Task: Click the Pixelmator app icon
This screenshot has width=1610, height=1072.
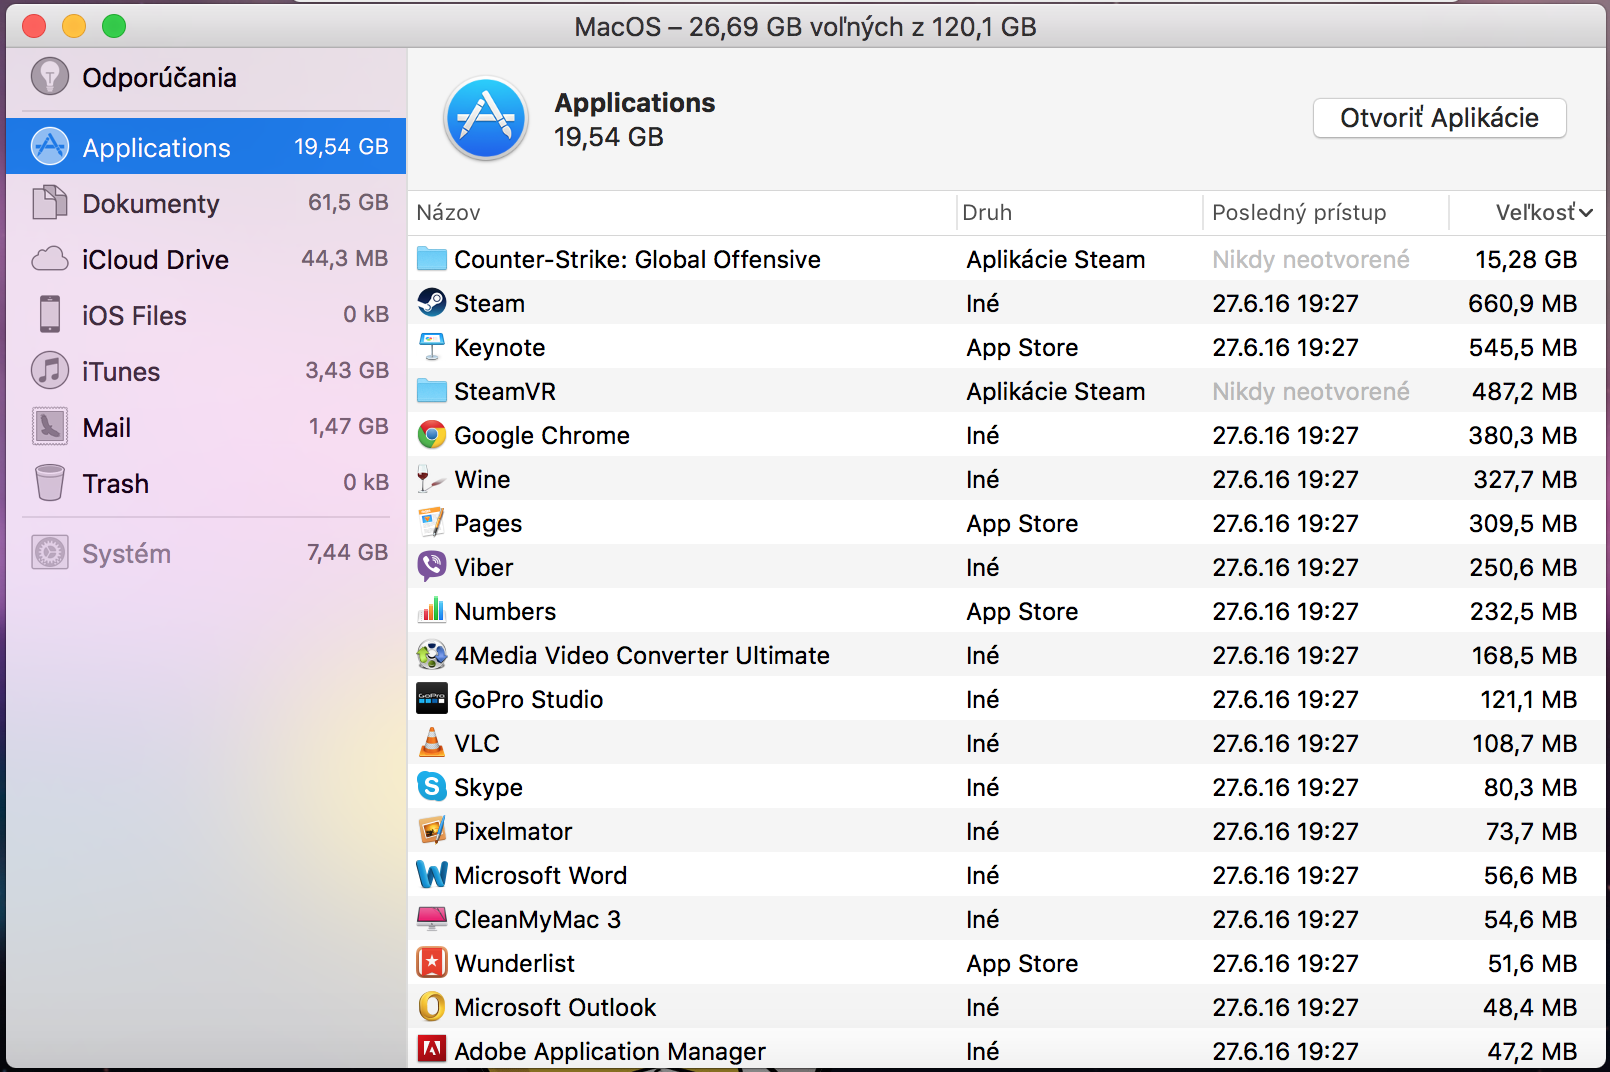Action: pyautogui.click(x=431, y=830)
